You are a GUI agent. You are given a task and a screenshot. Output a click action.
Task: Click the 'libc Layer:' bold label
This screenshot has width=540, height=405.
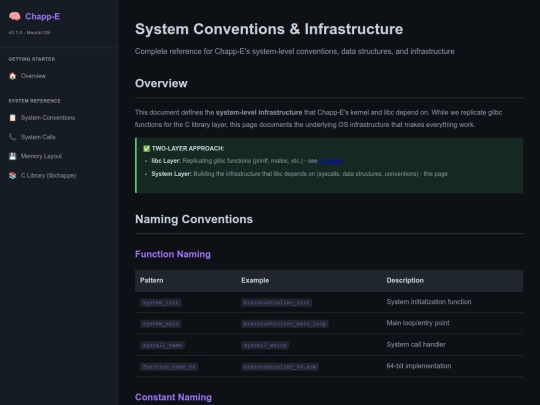[166, 161]
